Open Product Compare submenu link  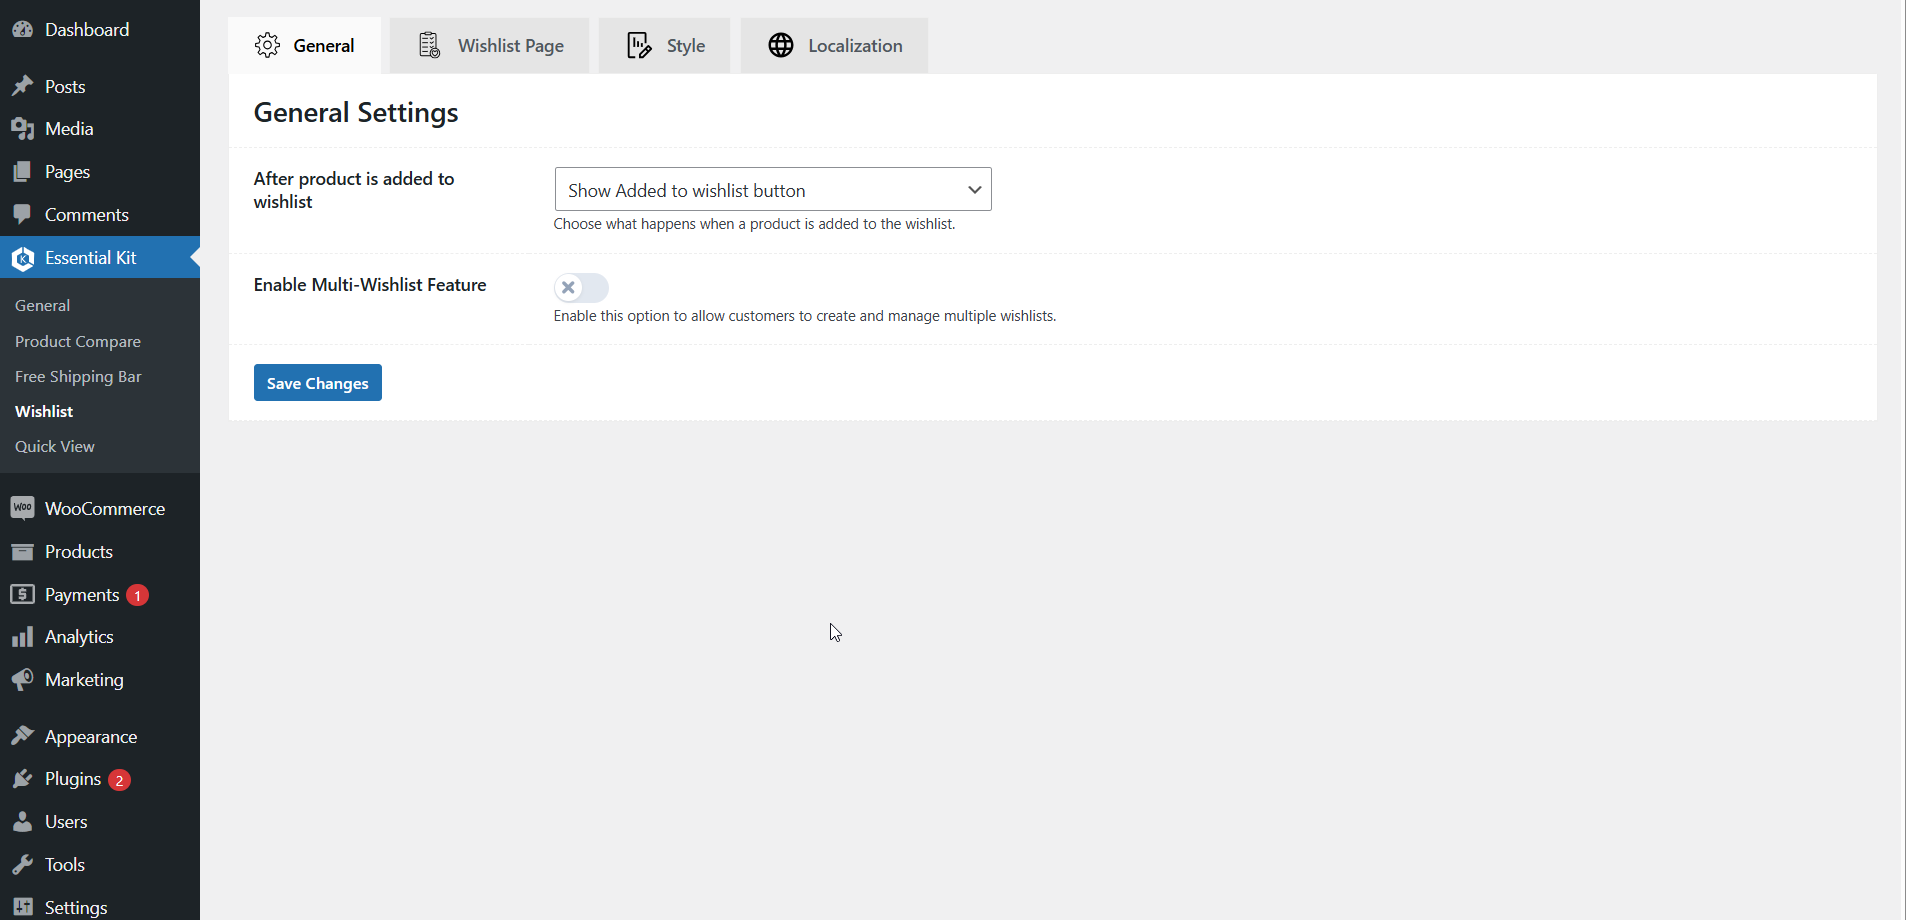pos(78,342)
